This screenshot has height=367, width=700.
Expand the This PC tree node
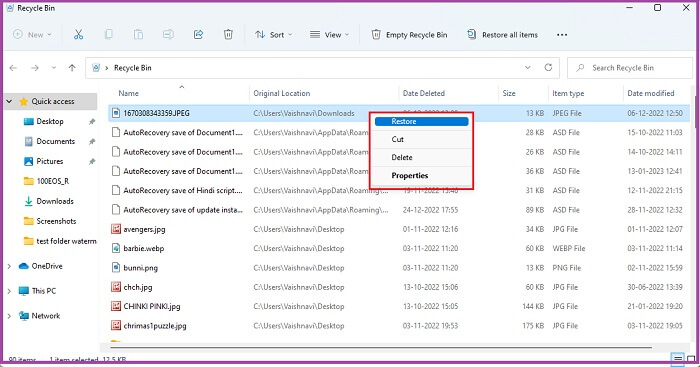coord(9,291)
